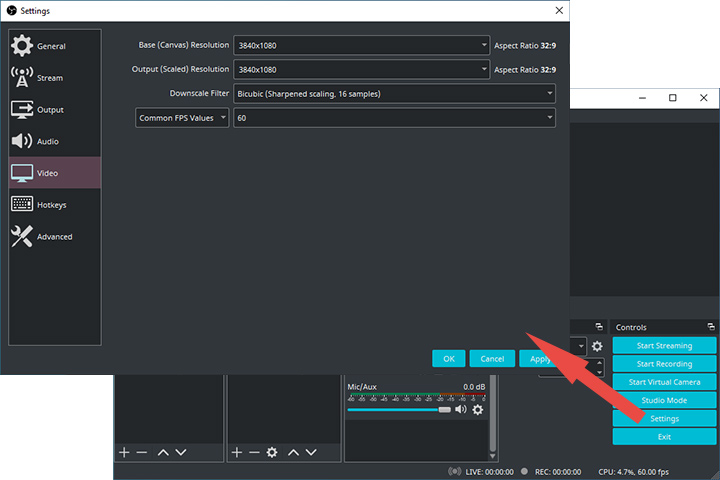Open the Advanced settings section
This screenshot has width=720, height=480.
(54, 237)
